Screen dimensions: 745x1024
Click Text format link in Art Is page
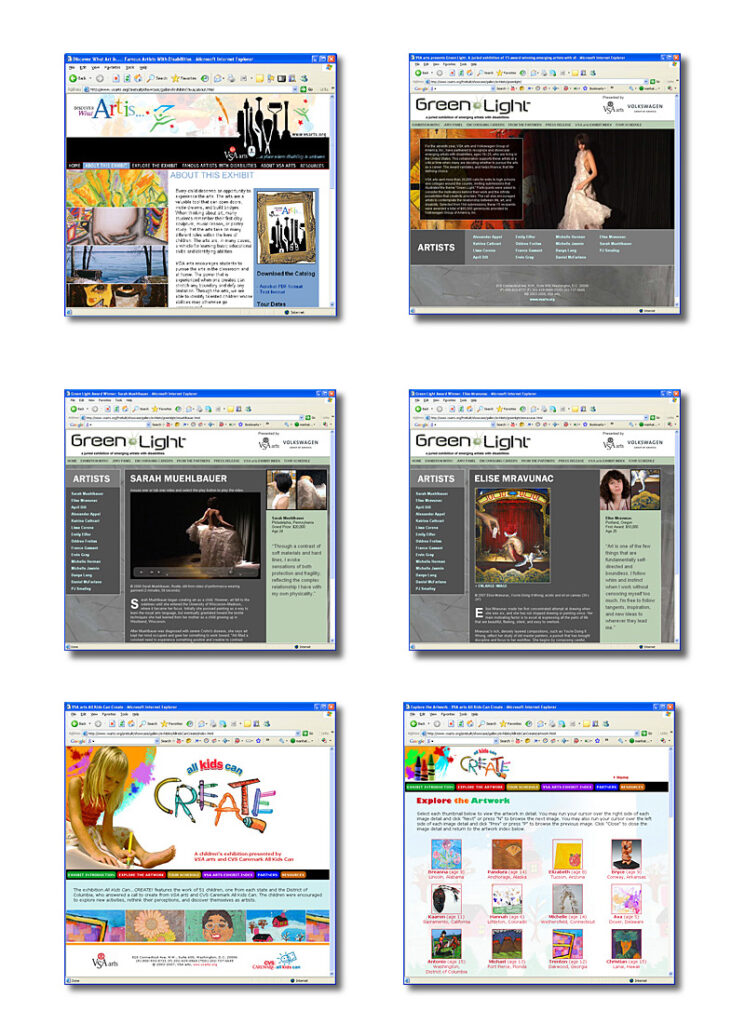click(272, 292)
